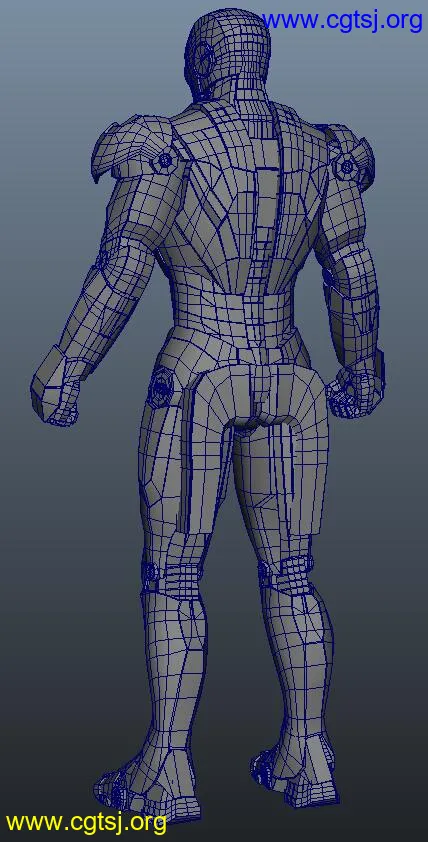Open the yellow www.cgtsj.org watermark link
This screenshot has width=428, height=842.
pyautogui.click(x=86, y=822)
